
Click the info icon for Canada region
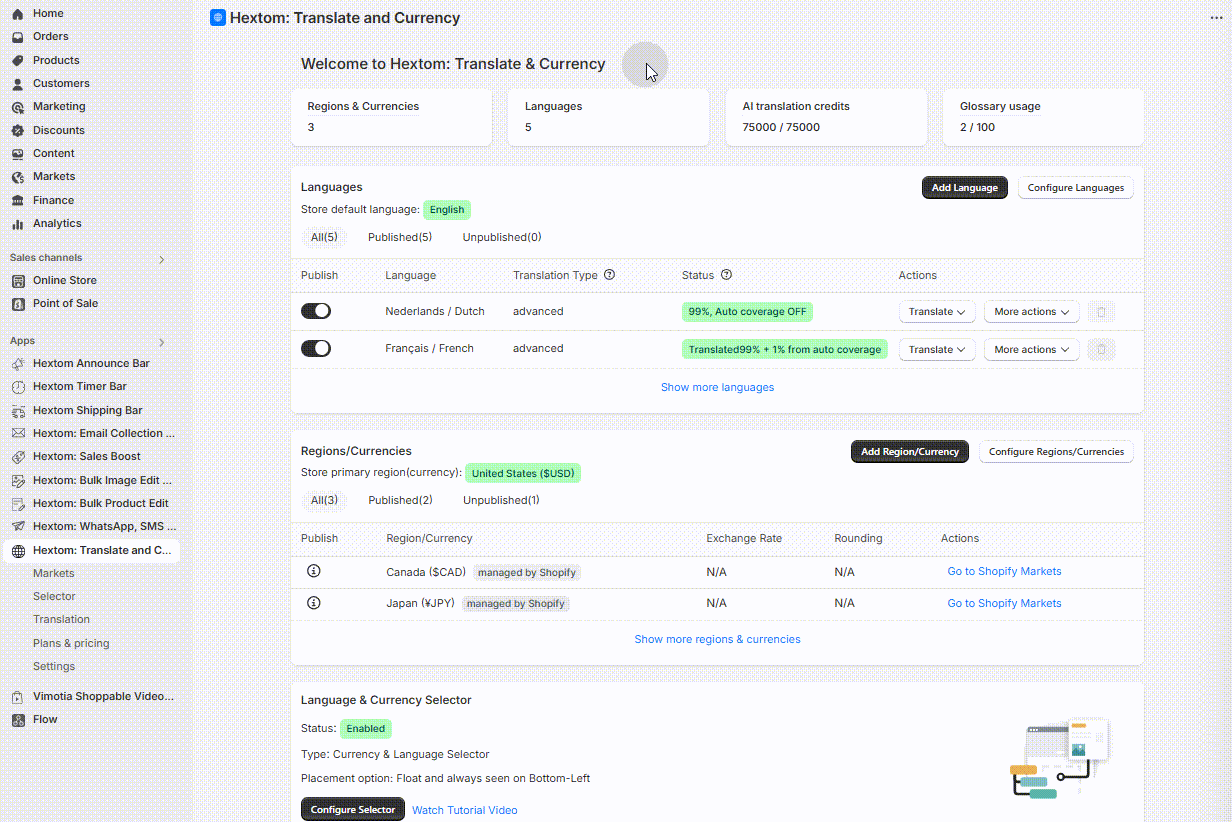point(314,571)
